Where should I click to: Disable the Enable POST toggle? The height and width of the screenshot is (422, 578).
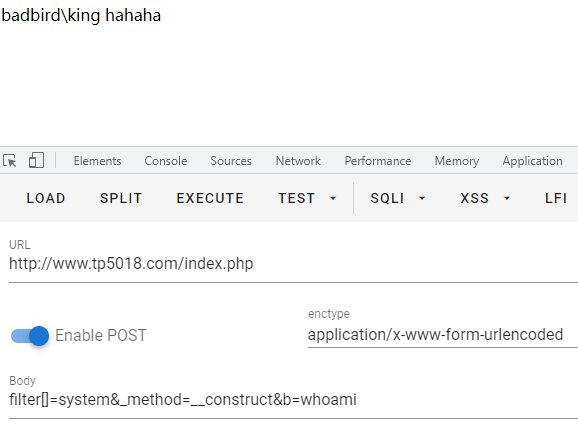tap(30, 336)
